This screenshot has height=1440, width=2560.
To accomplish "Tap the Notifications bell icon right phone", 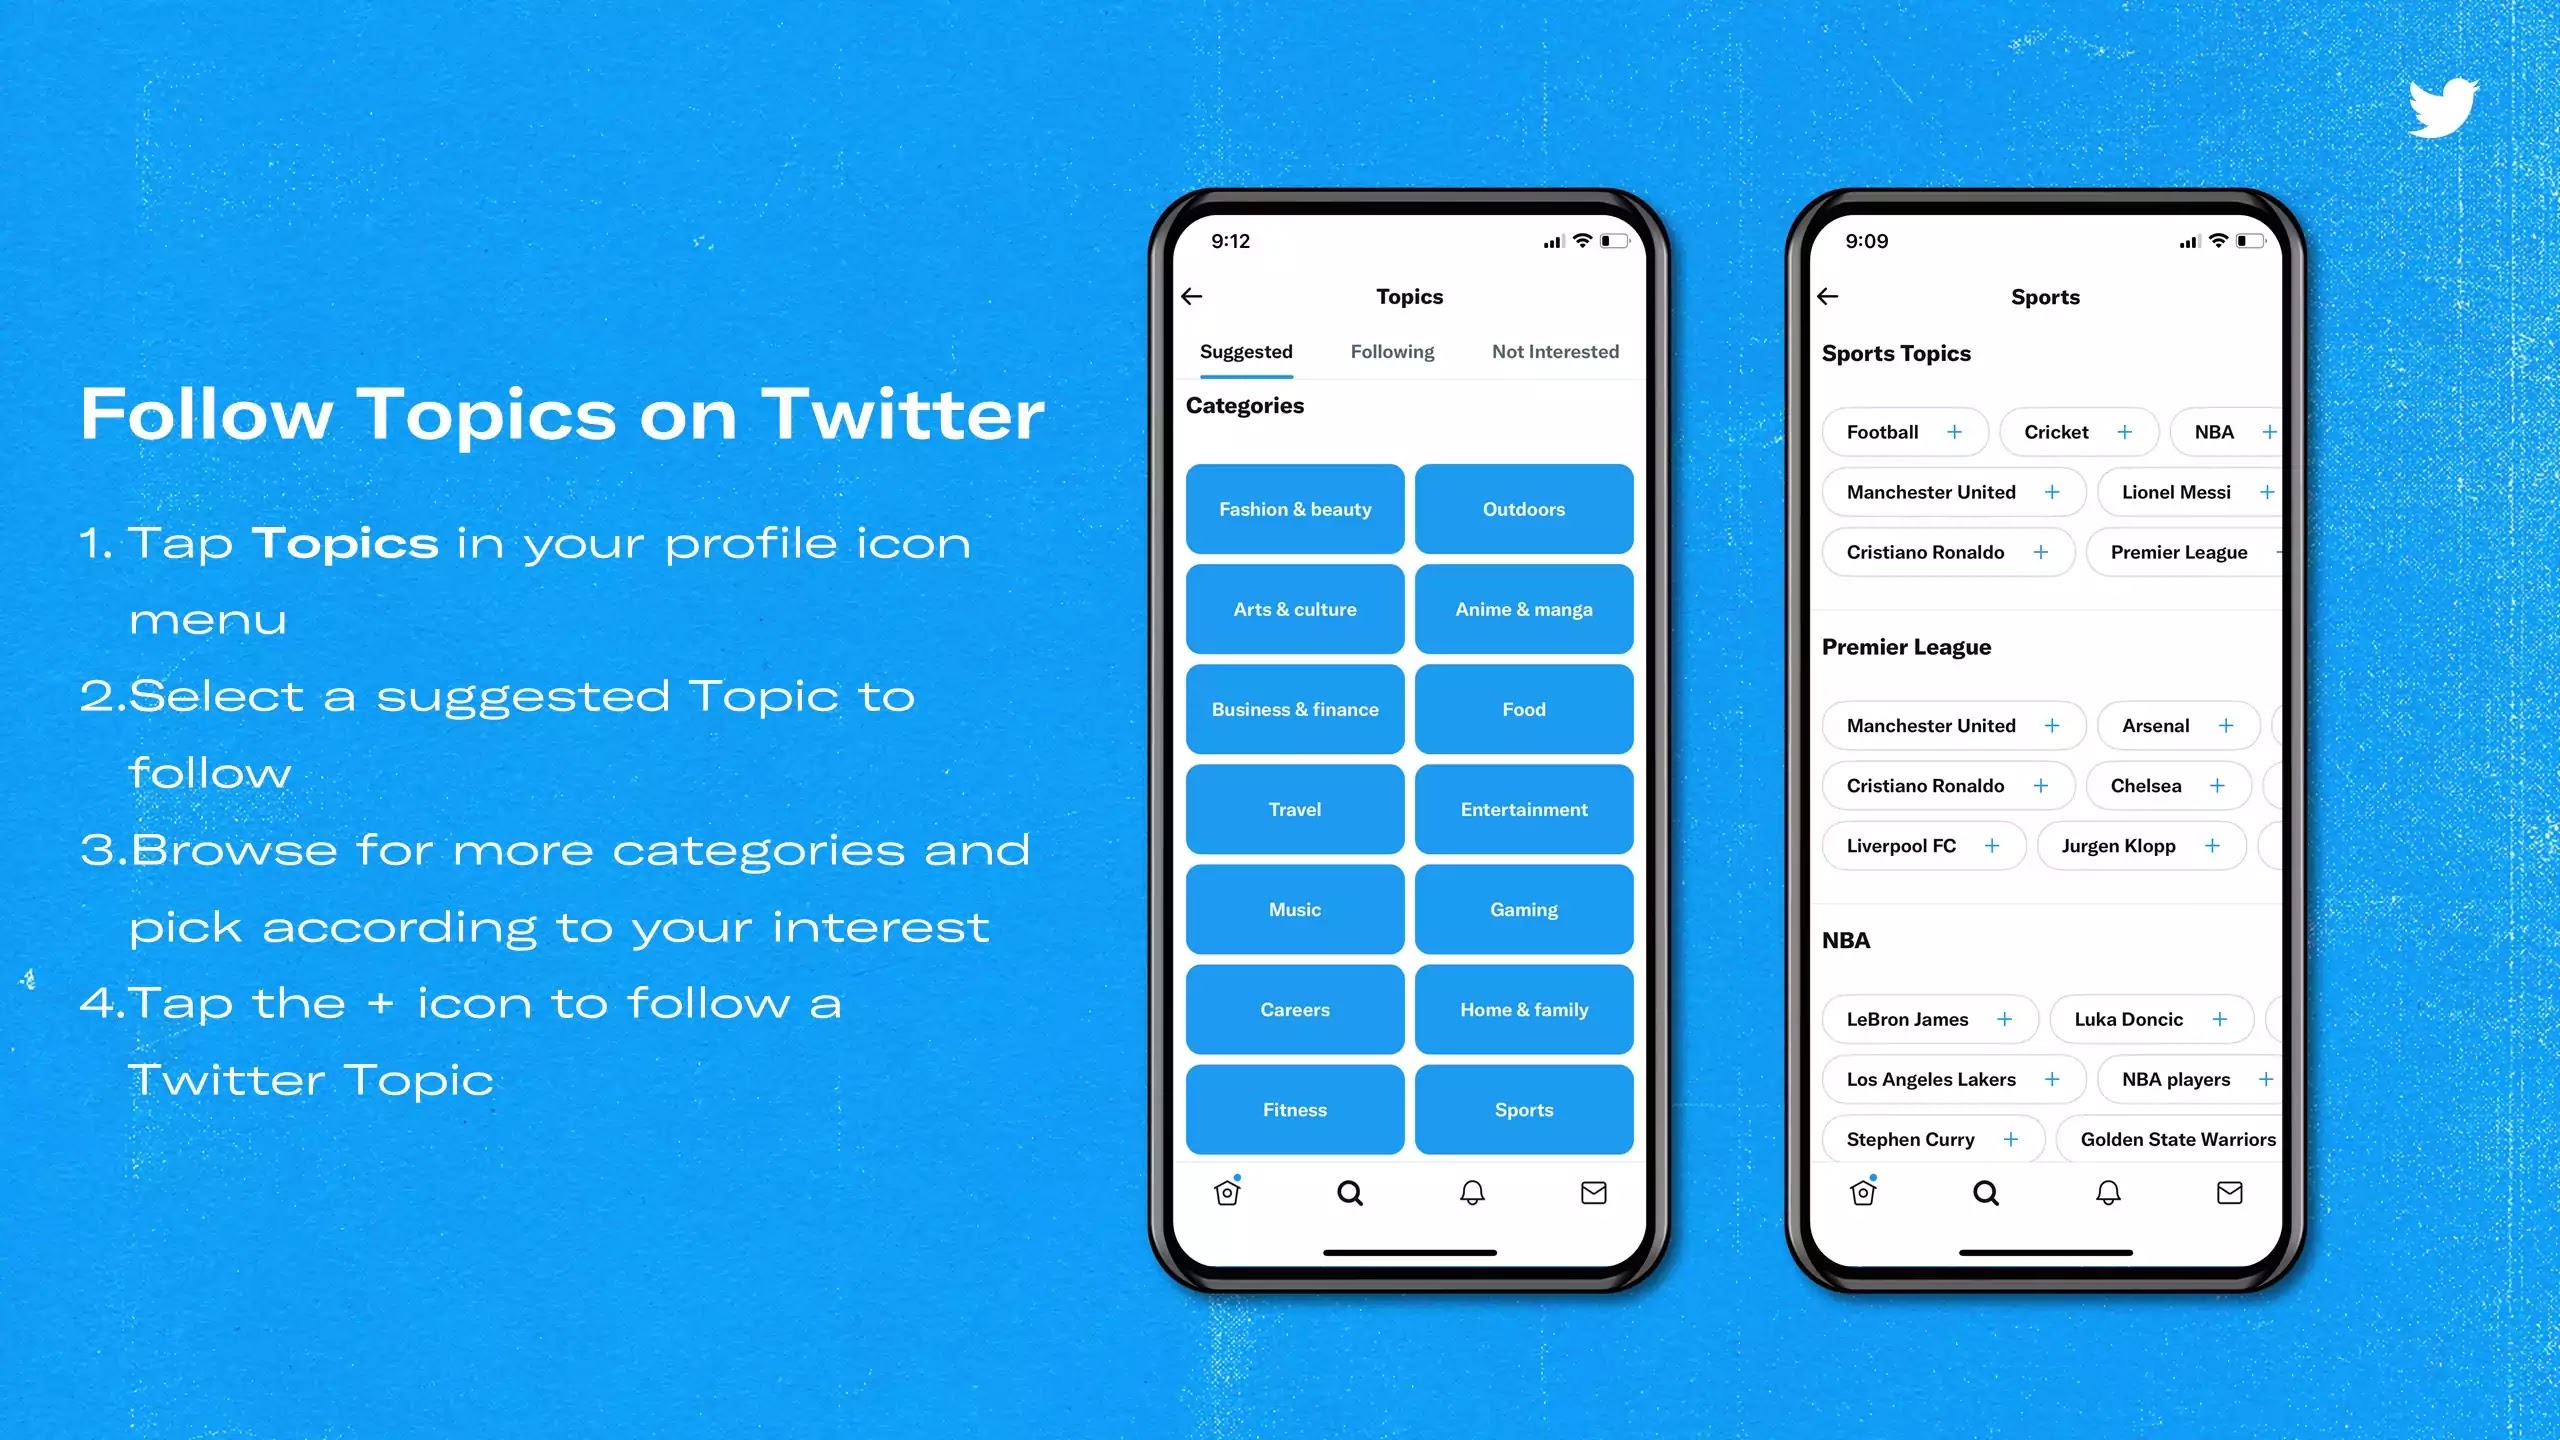I will point(2106,1192).
